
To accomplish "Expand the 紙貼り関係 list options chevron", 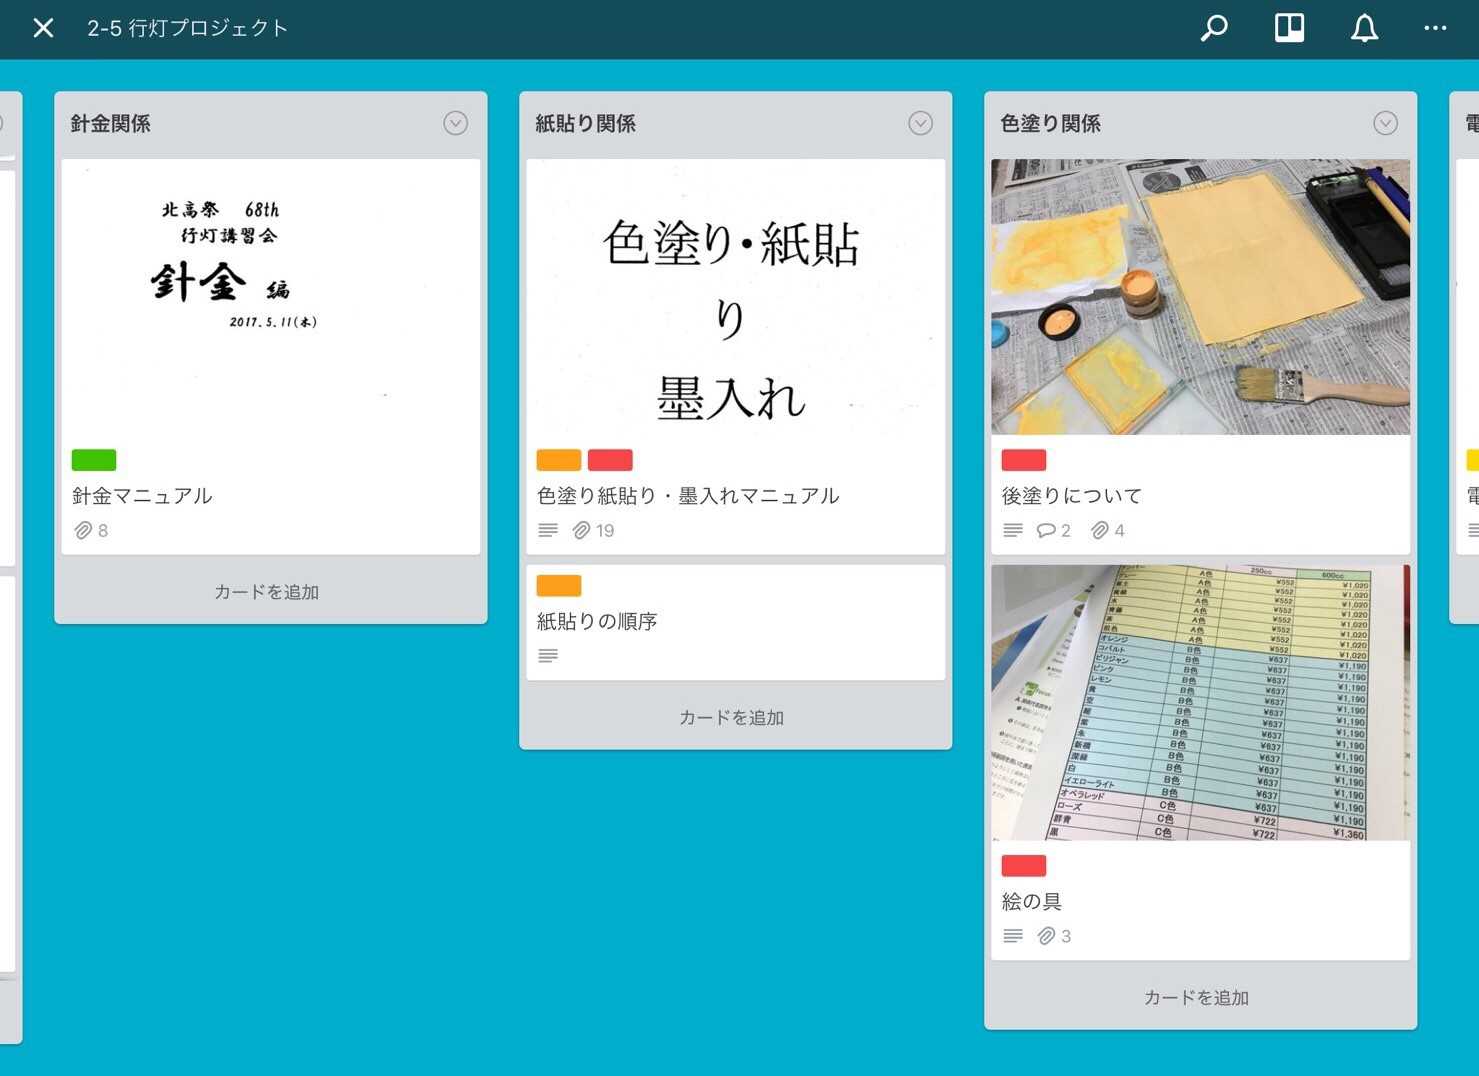I will tap(920, 123).
